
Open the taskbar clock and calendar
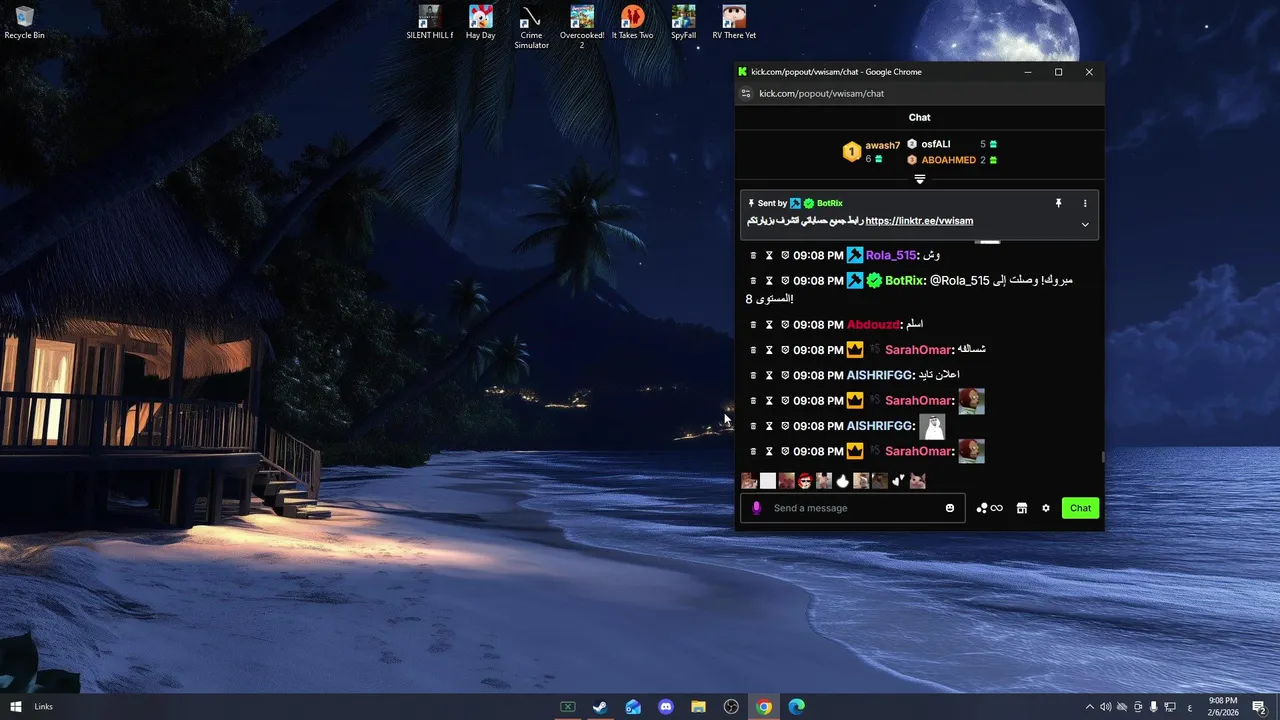pyautogui.click(x=1223, y=707)
